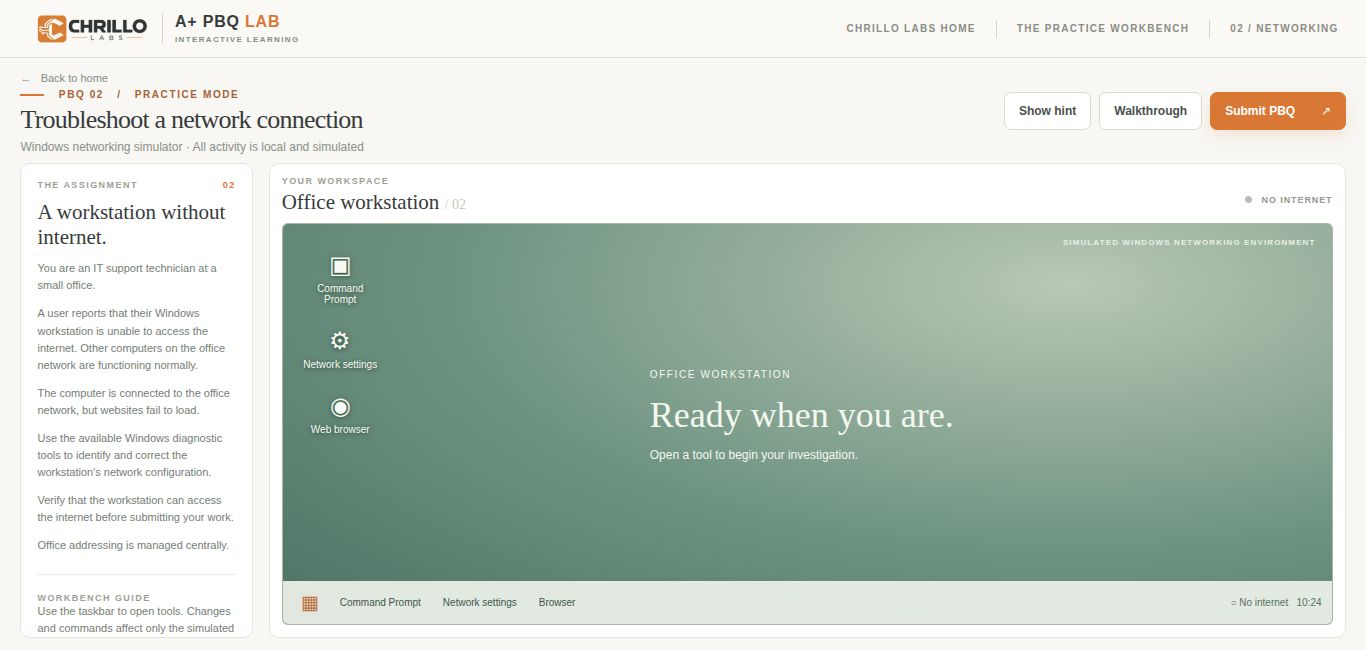
Task: Click the A workstation without internet heading
Action: click(x=132, y=225)
